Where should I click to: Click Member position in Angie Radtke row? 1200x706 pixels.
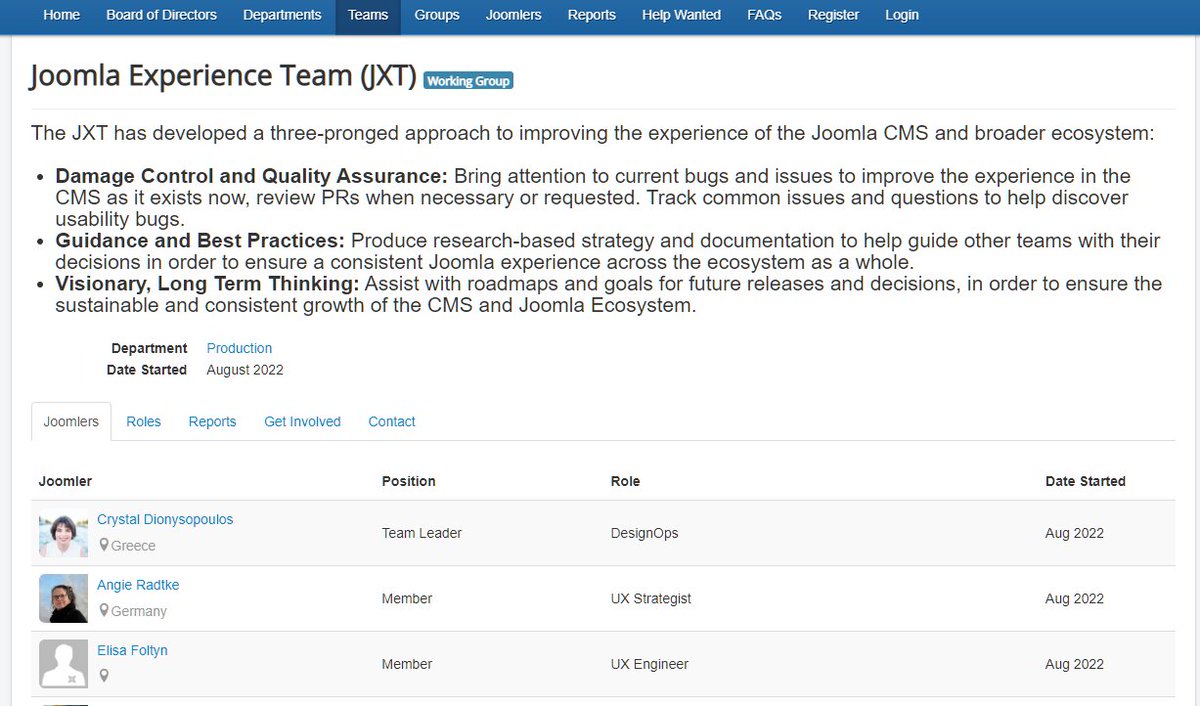tap(407, 599)
